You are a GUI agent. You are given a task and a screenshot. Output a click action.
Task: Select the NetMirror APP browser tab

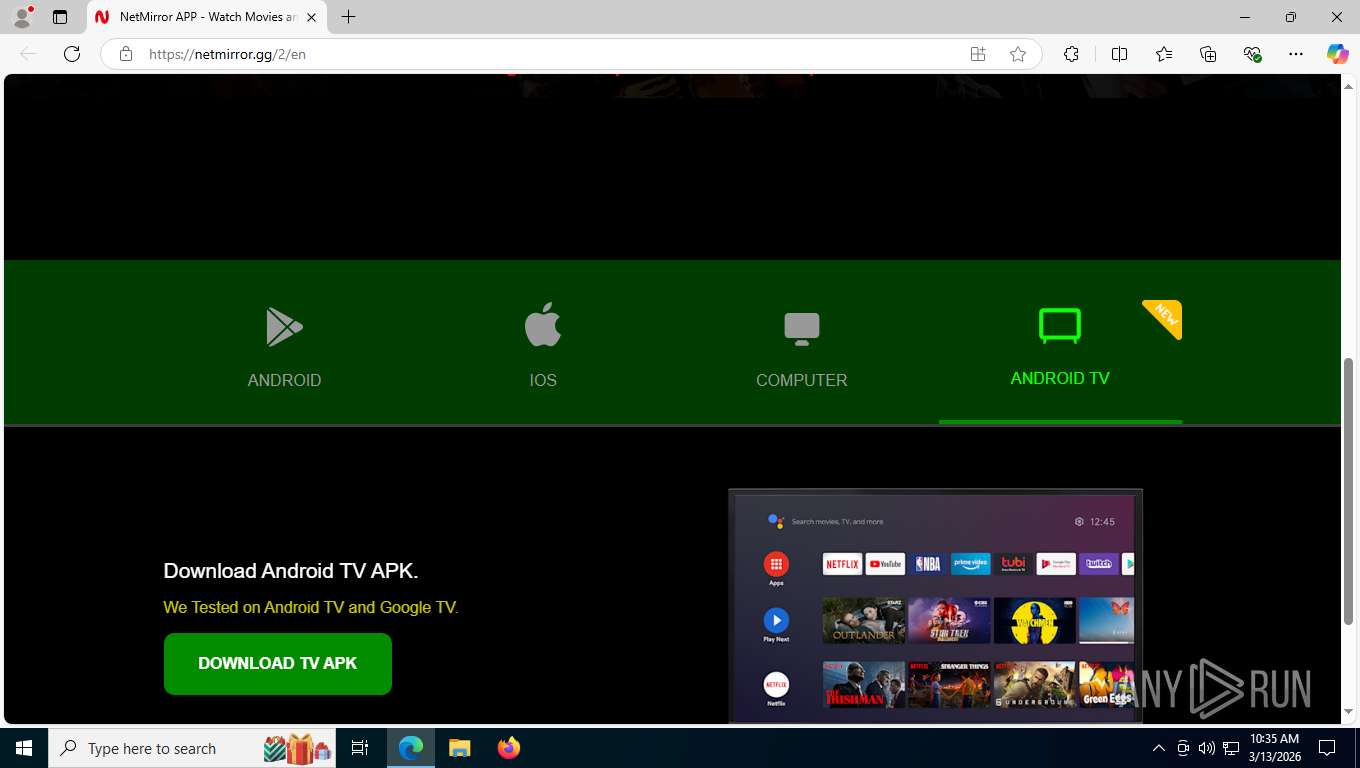[x=206, y=17]
